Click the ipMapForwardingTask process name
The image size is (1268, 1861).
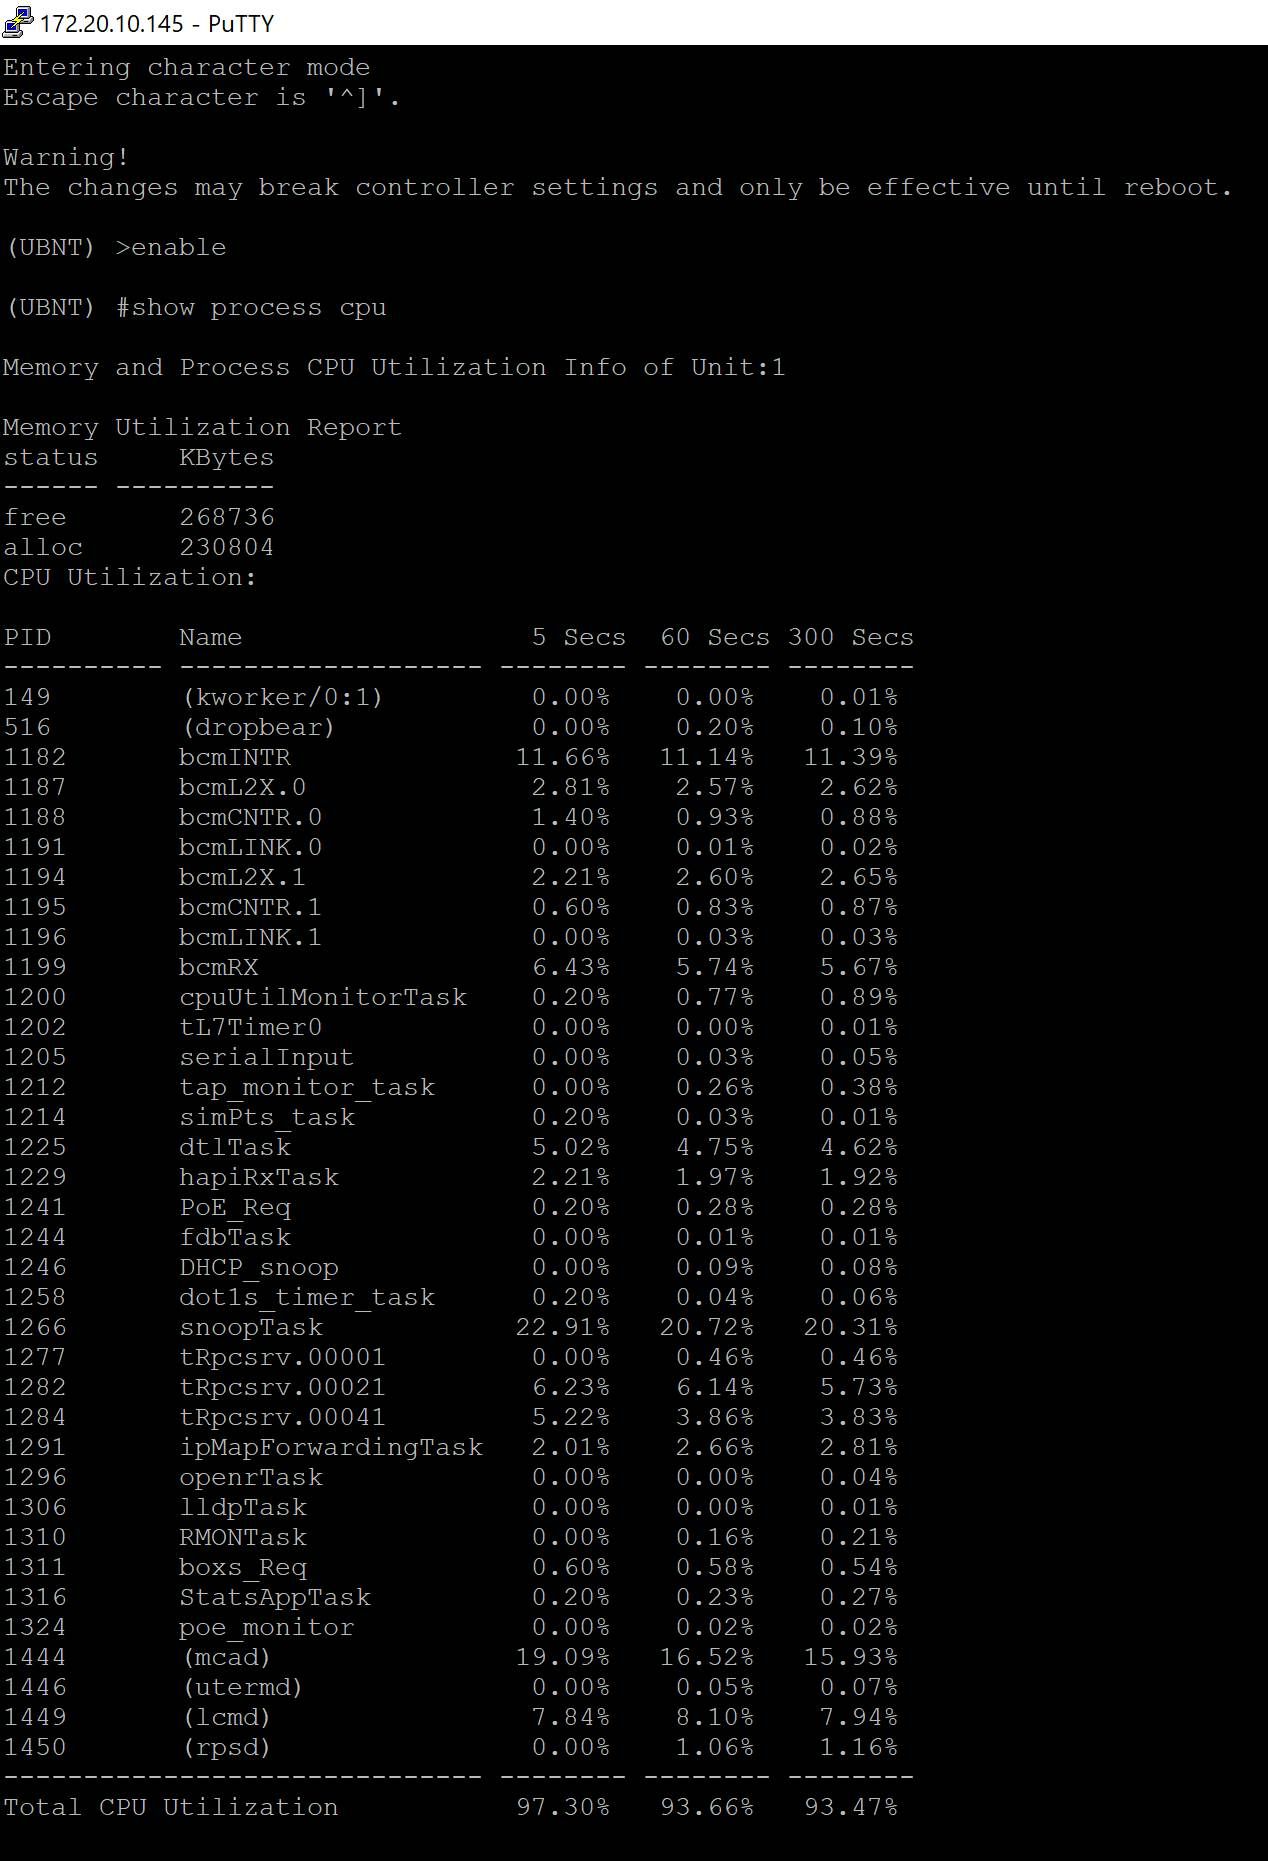(x=331, y=1448)
